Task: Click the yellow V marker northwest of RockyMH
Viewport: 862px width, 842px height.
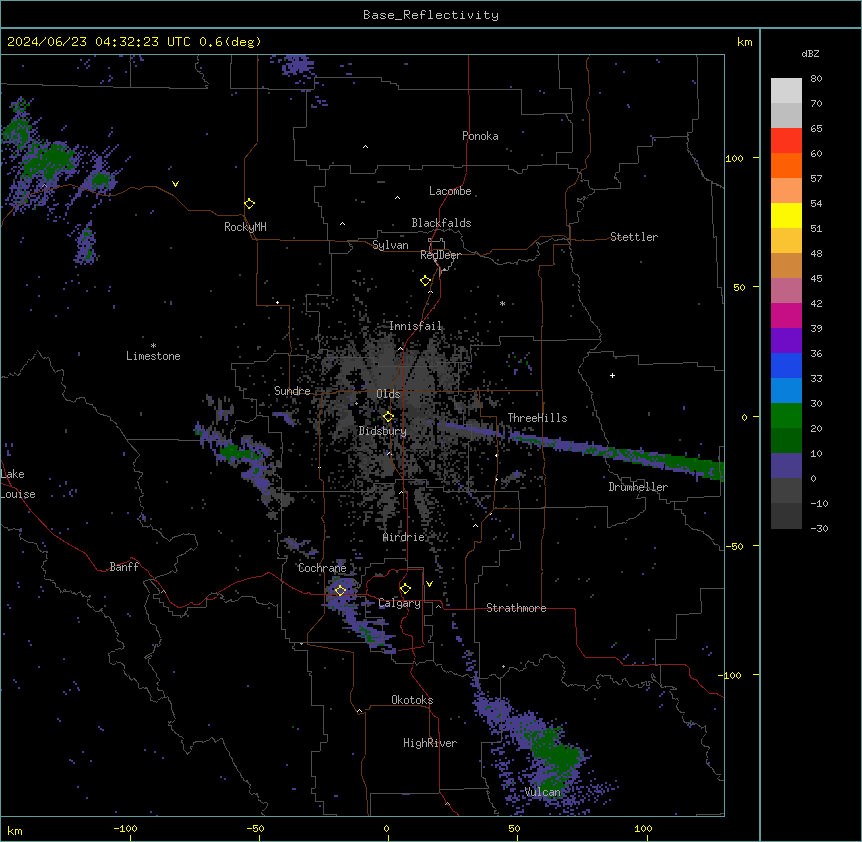Action: 175,184
